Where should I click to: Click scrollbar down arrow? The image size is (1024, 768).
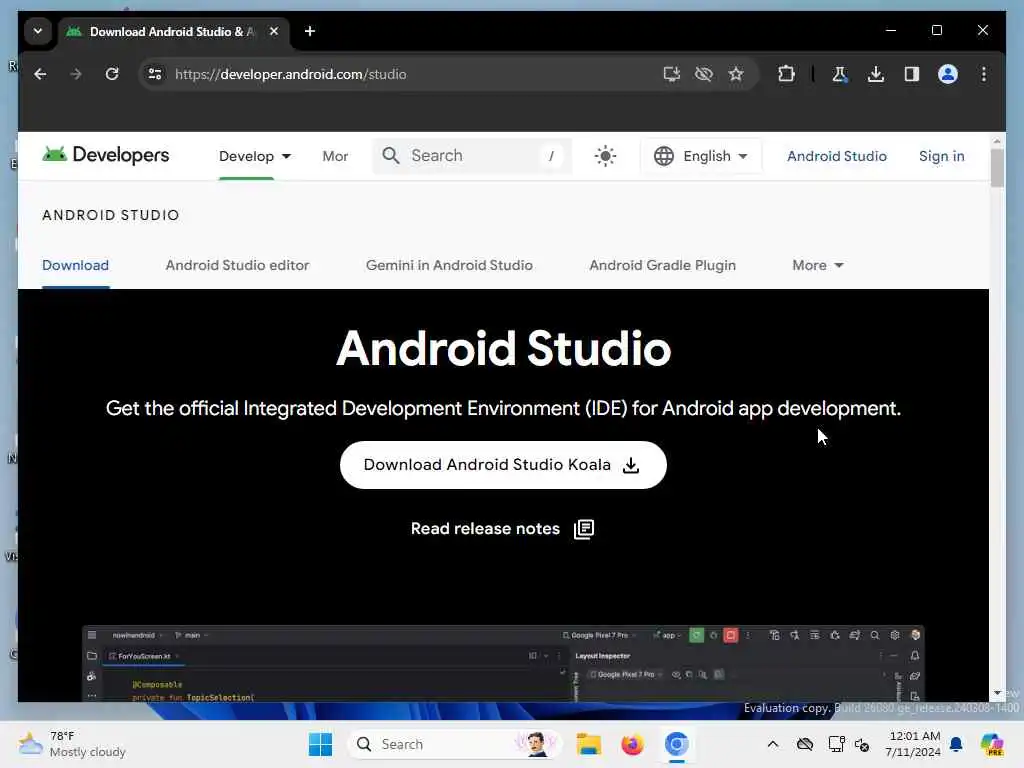click(x=997, y=693)
